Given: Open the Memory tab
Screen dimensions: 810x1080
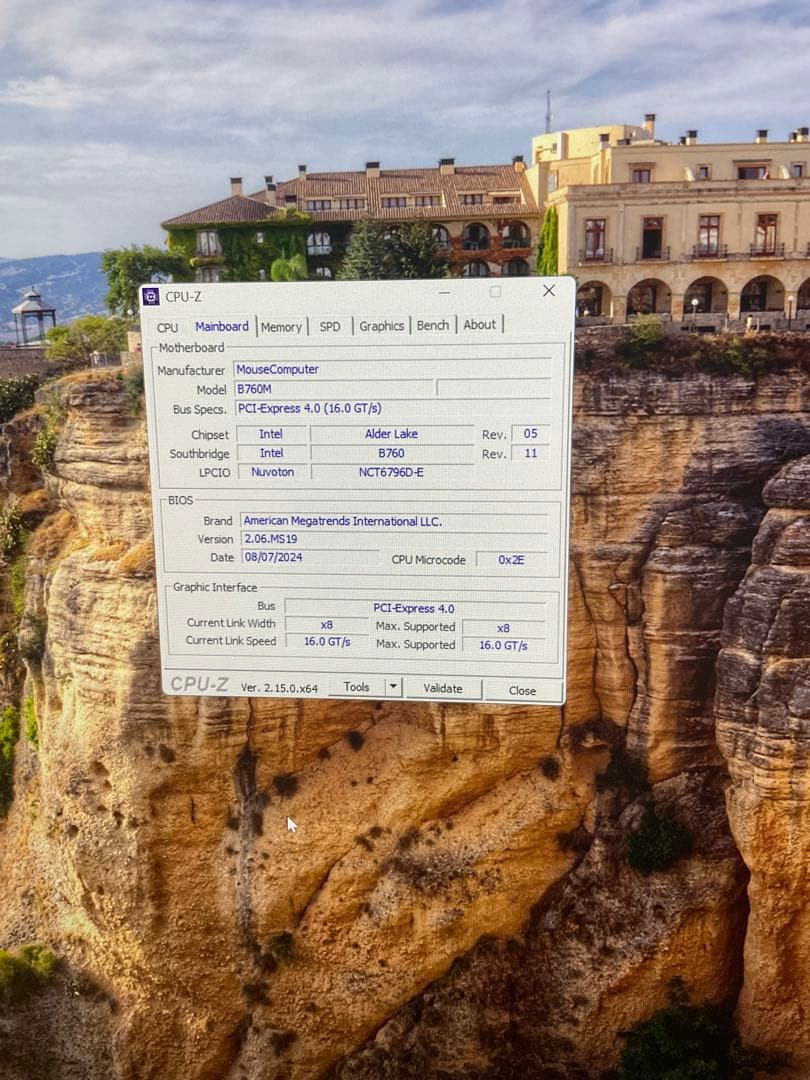Looking at the screenshot, I should click(281, 327).
